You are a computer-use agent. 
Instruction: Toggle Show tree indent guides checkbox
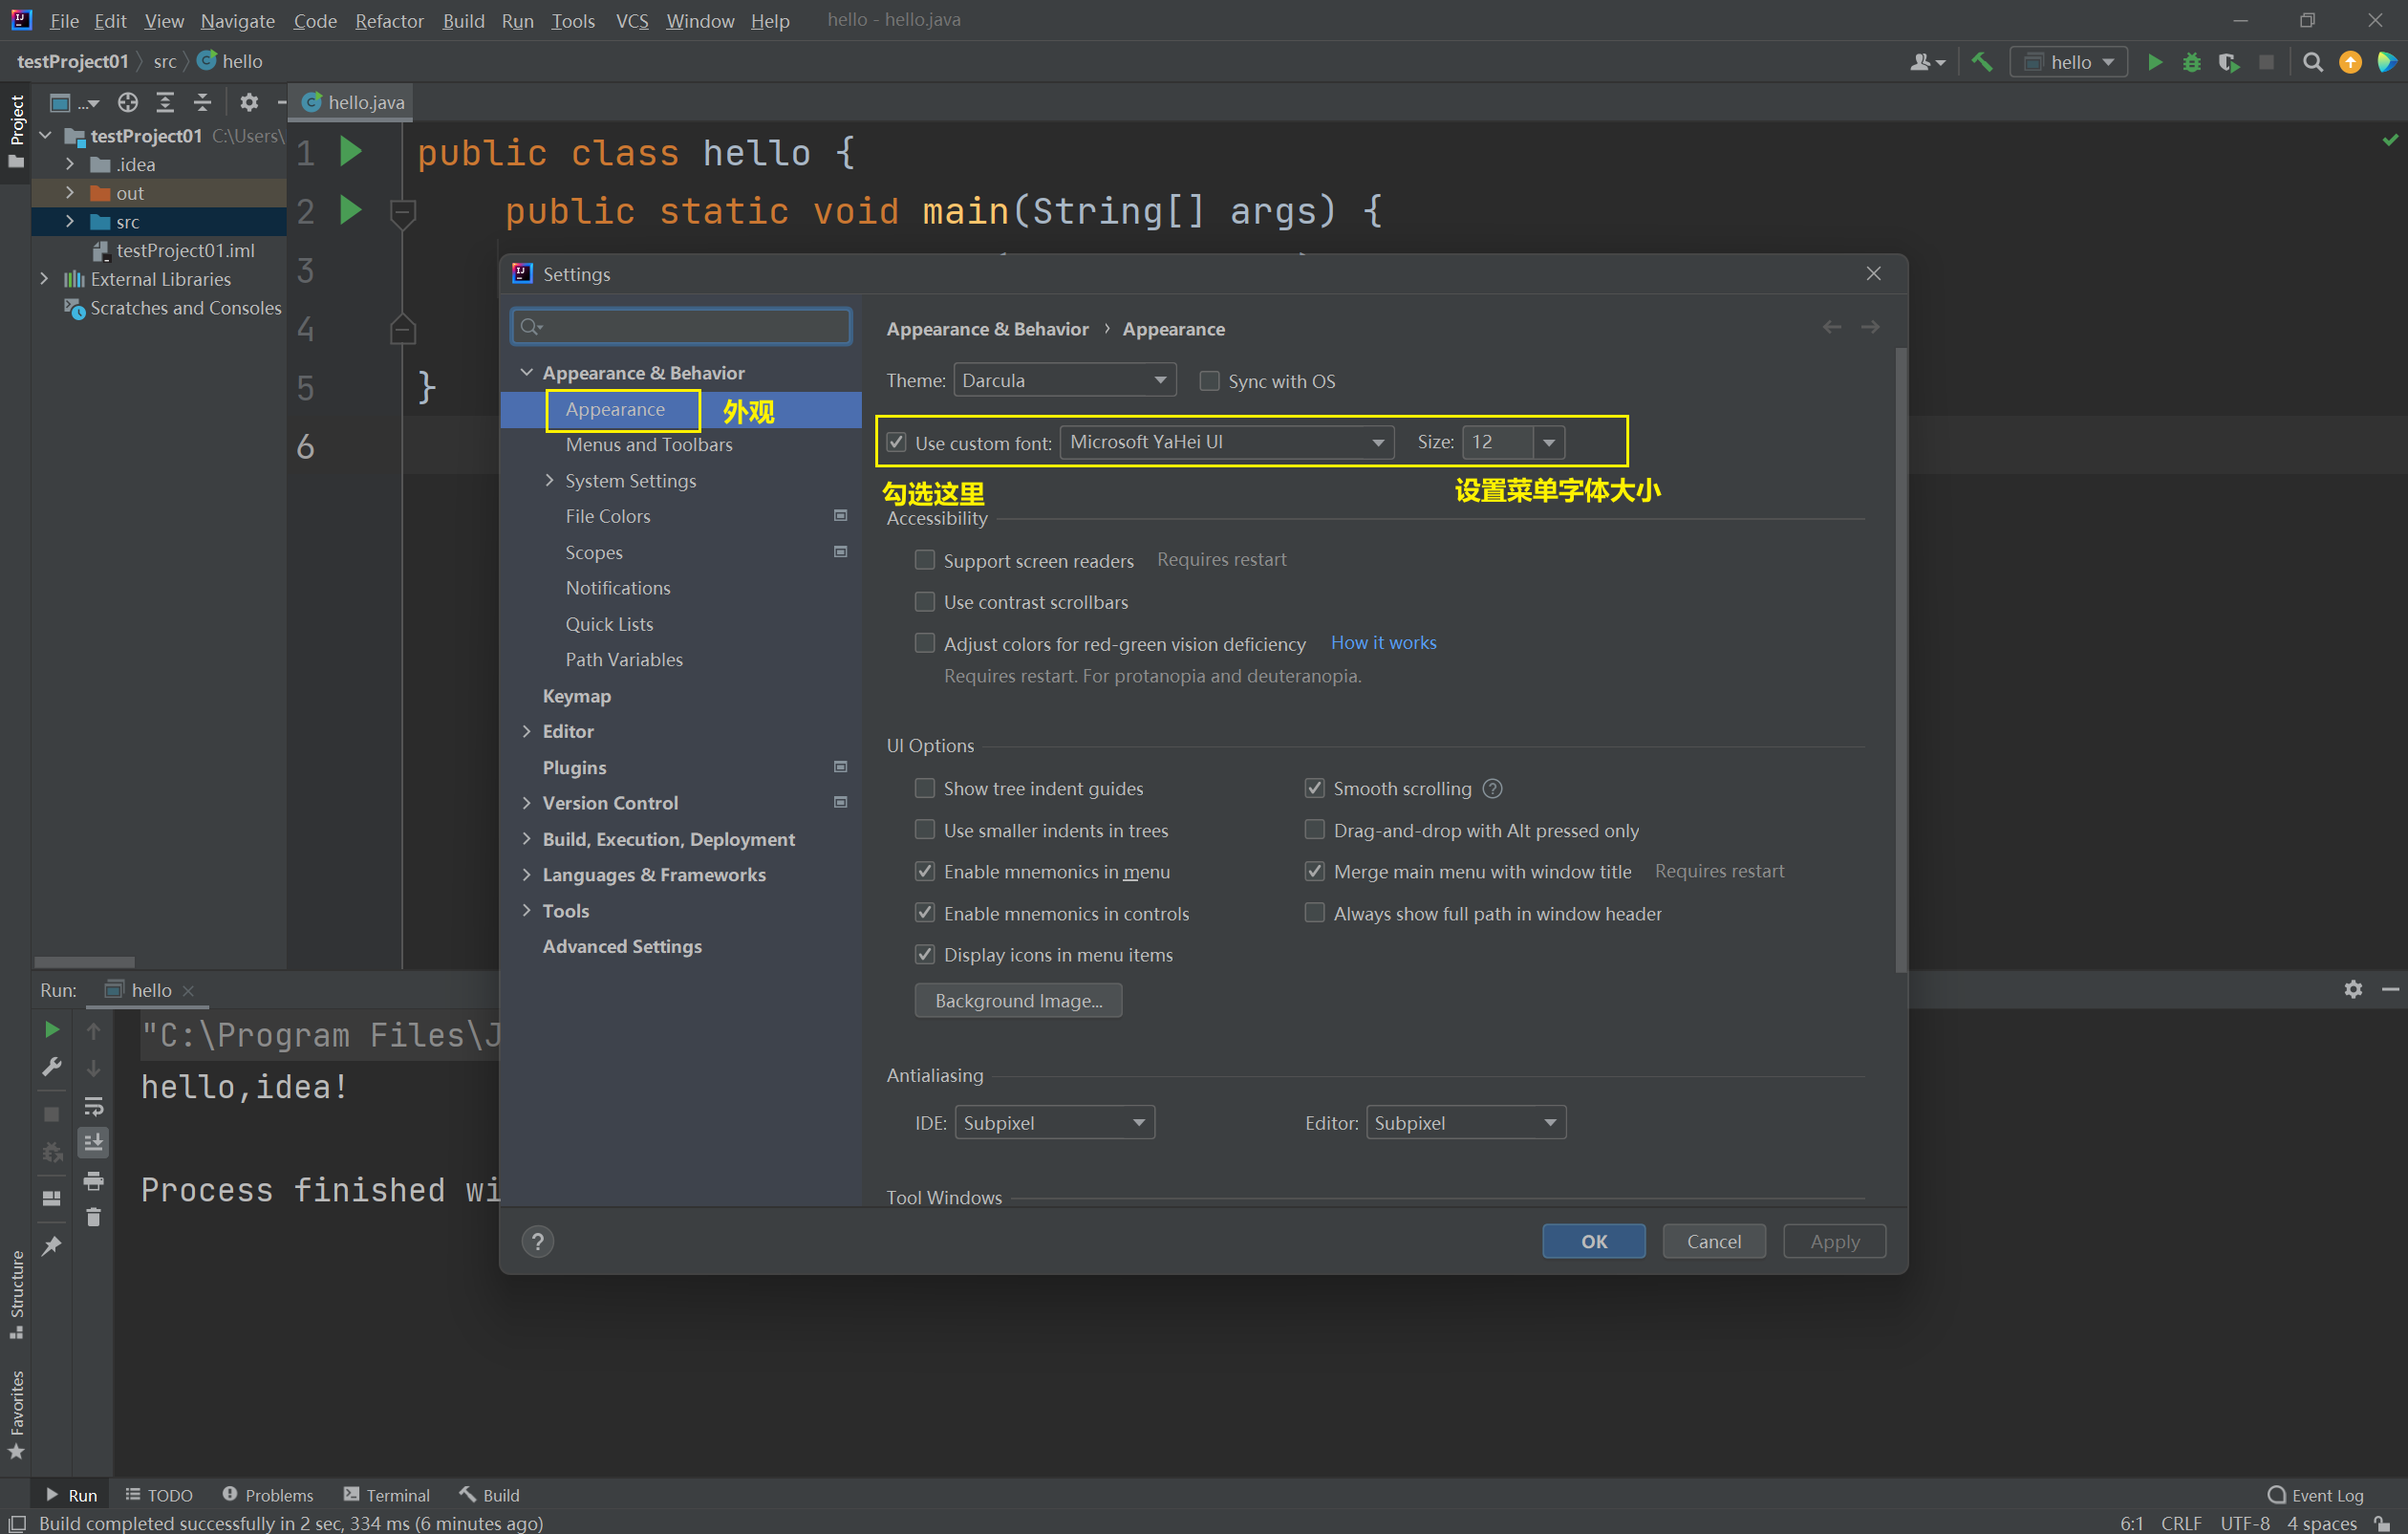pos(925,788)
